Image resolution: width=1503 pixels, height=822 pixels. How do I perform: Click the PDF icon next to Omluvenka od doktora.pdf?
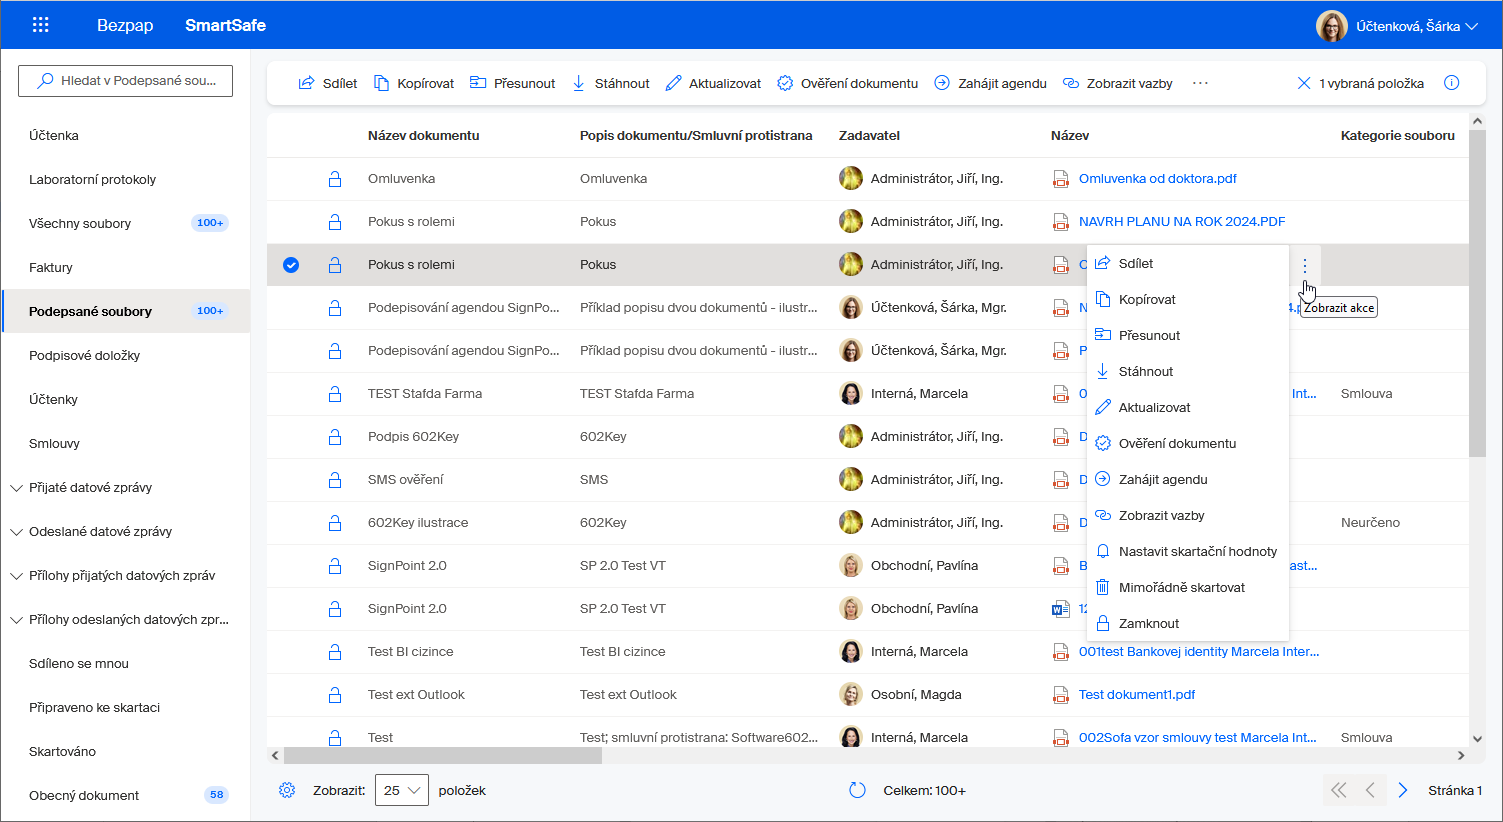click(1060, 179)
